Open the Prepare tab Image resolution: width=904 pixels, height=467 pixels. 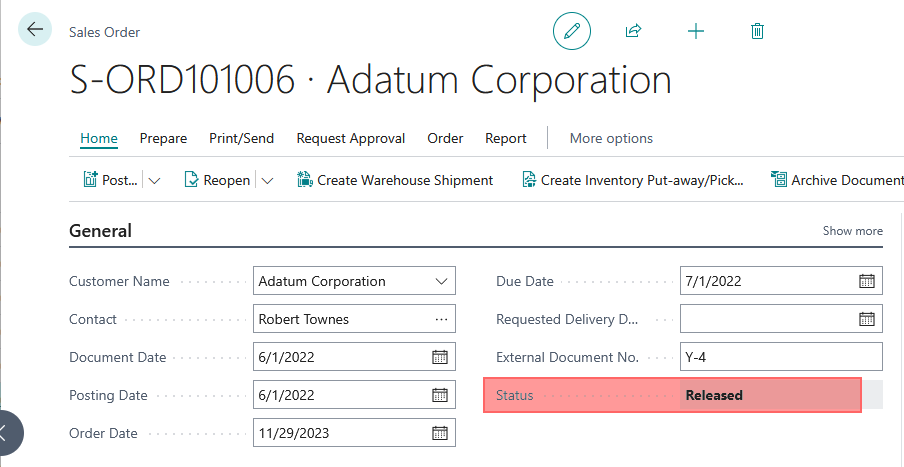click(163, 138)
